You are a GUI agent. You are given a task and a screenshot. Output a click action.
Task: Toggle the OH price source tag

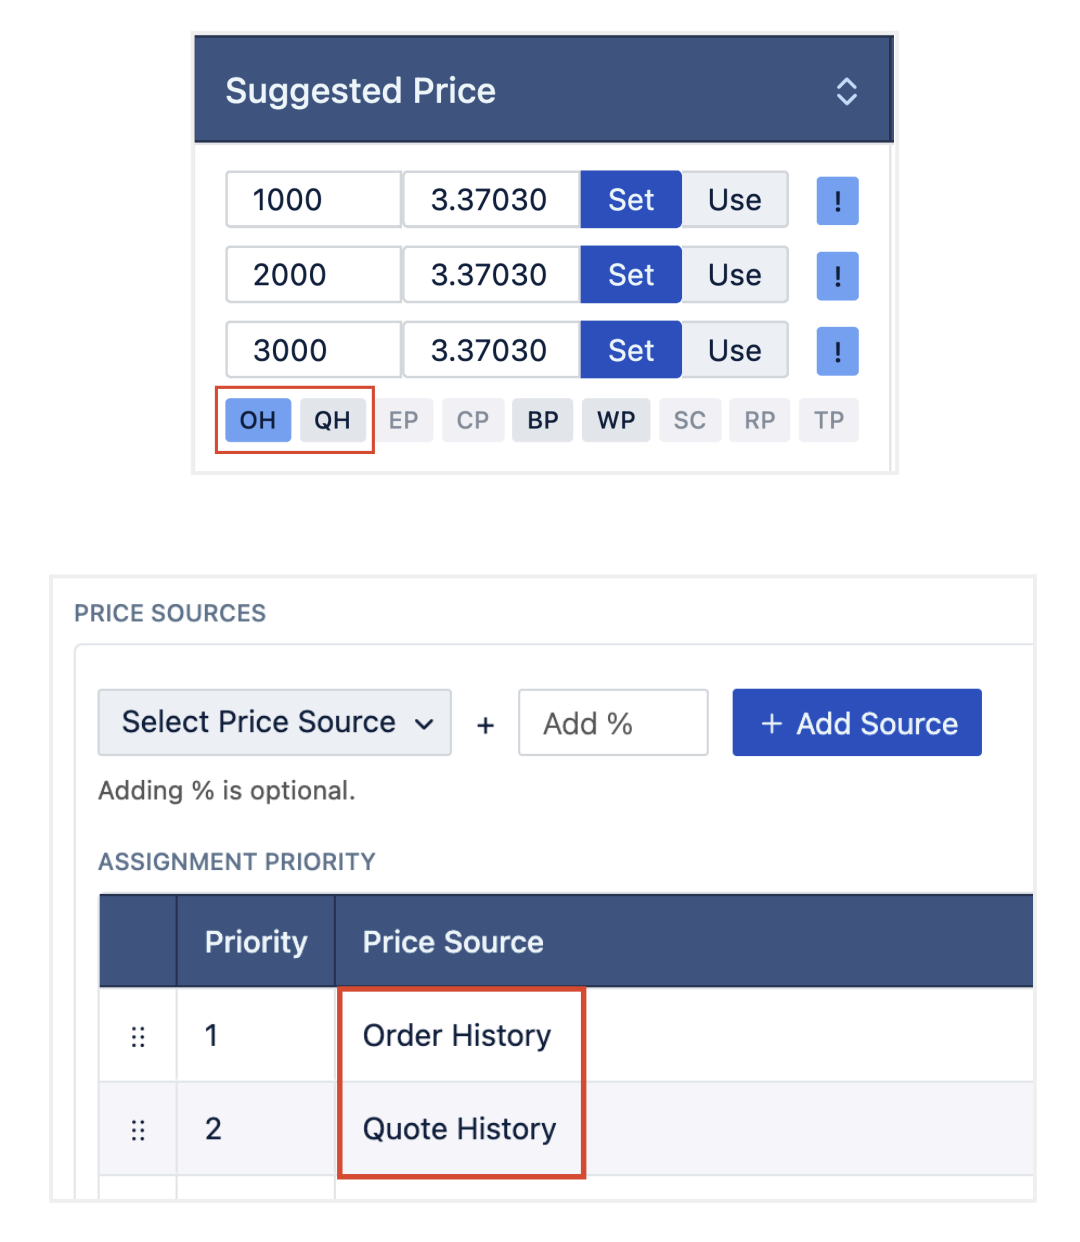pyautogui.click(x=258, y=420)
